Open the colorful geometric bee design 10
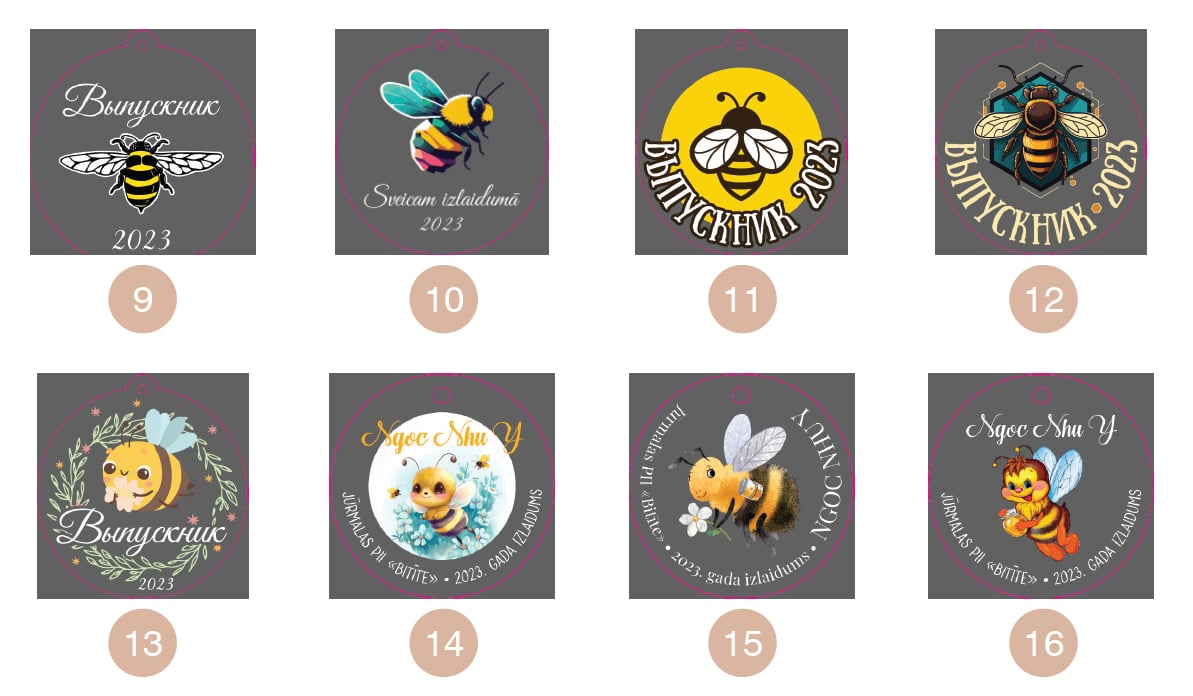1193x696 pixels. click(x=442, y=141)
